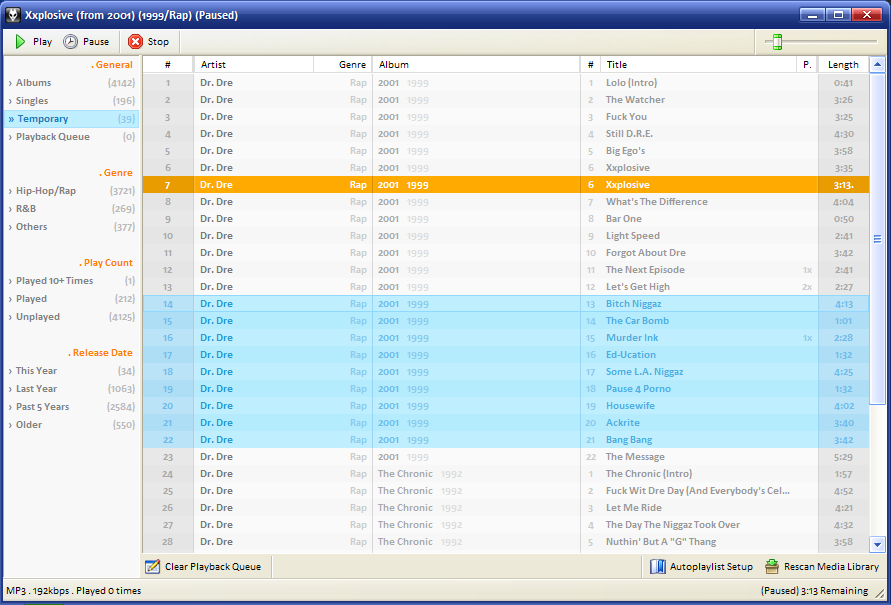Open the Albums list
Image resolution: width=891 pixels, height=605 pixels.
(72, 83)
